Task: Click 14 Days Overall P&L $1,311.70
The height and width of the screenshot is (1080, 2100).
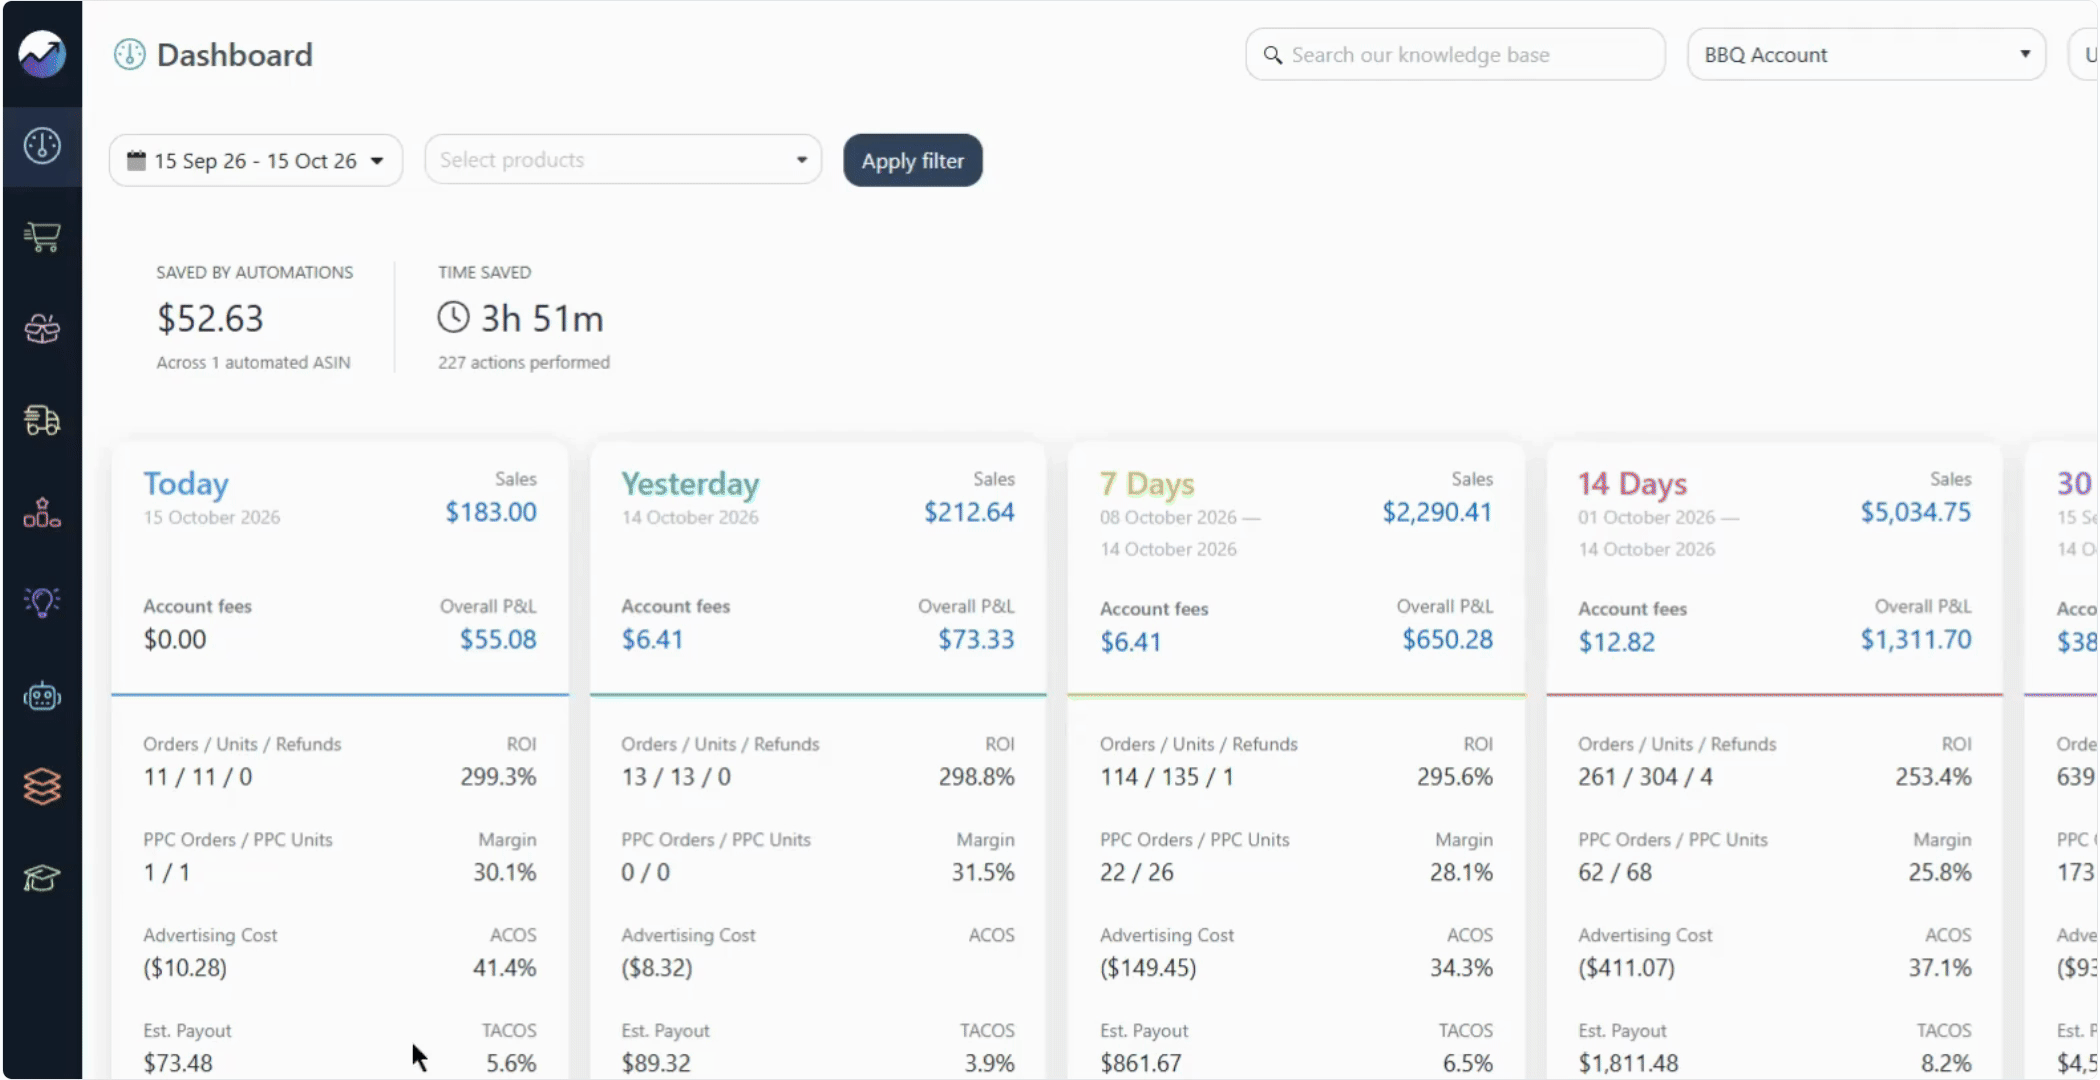Action: click(1916, 639)
